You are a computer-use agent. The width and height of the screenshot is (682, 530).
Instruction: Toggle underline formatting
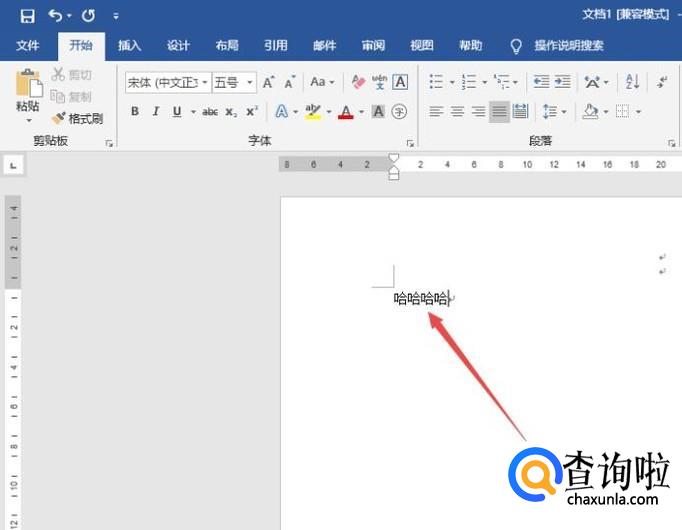tap(177, 112)
